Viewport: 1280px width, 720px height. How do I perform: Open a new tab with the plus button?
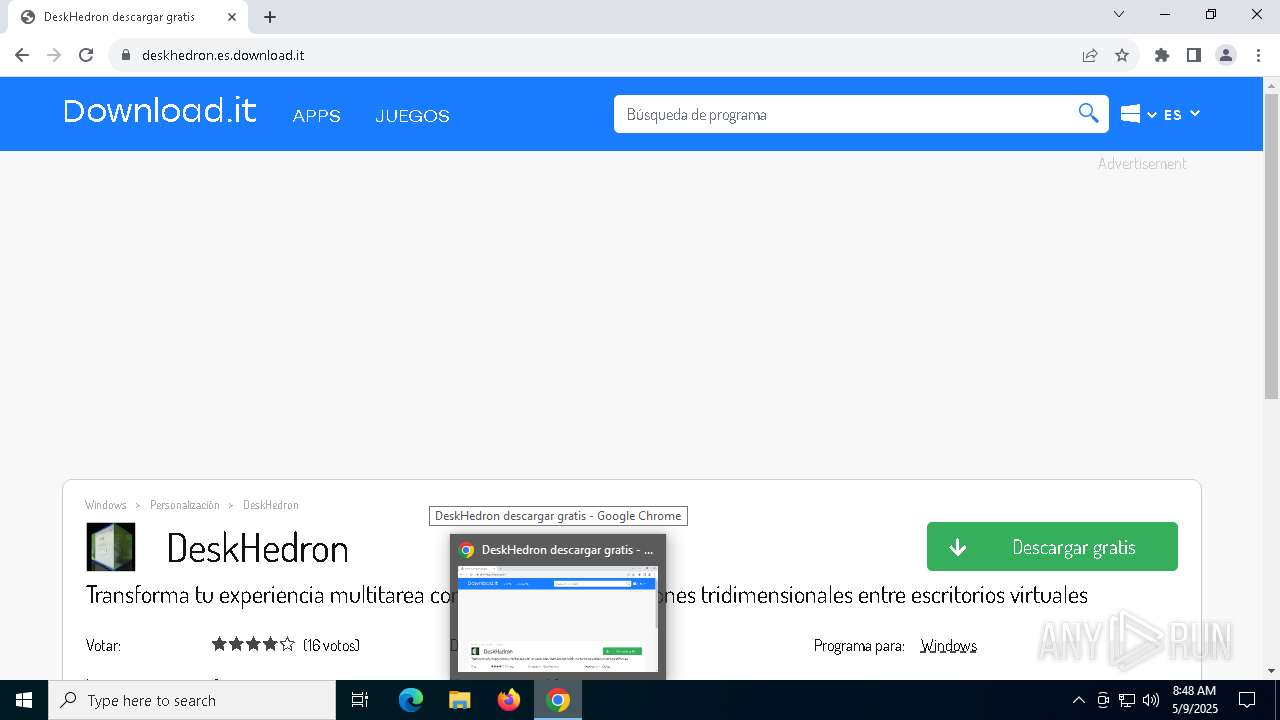[x=270, y=17]
